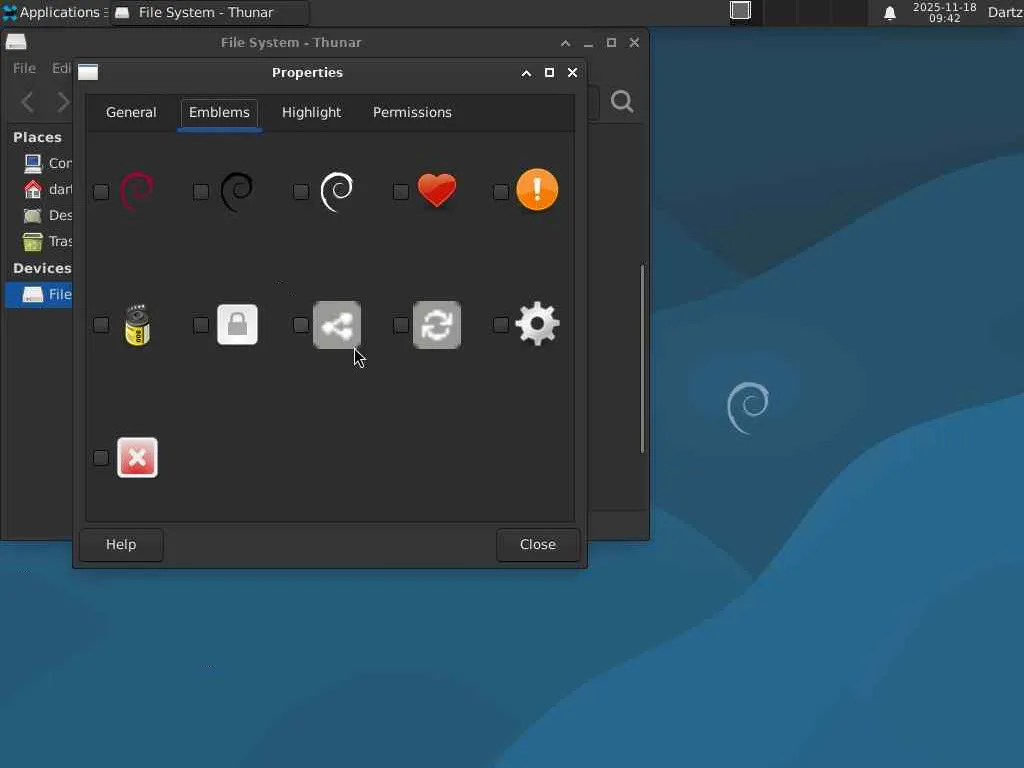This screenshot has width=1024, height=768.
Task: Select the orange exclamation important emblem
Action: tap(537, 190)
